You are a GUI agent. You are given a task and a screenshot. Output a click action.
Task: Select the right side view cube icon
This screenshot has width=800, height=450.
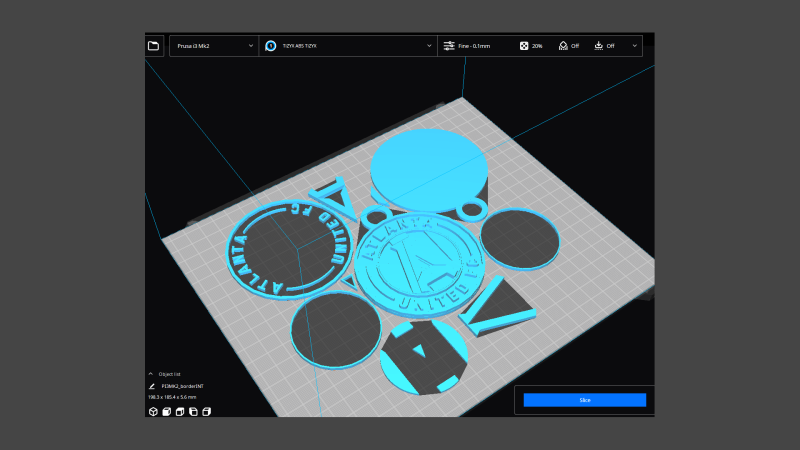point(205,411)
